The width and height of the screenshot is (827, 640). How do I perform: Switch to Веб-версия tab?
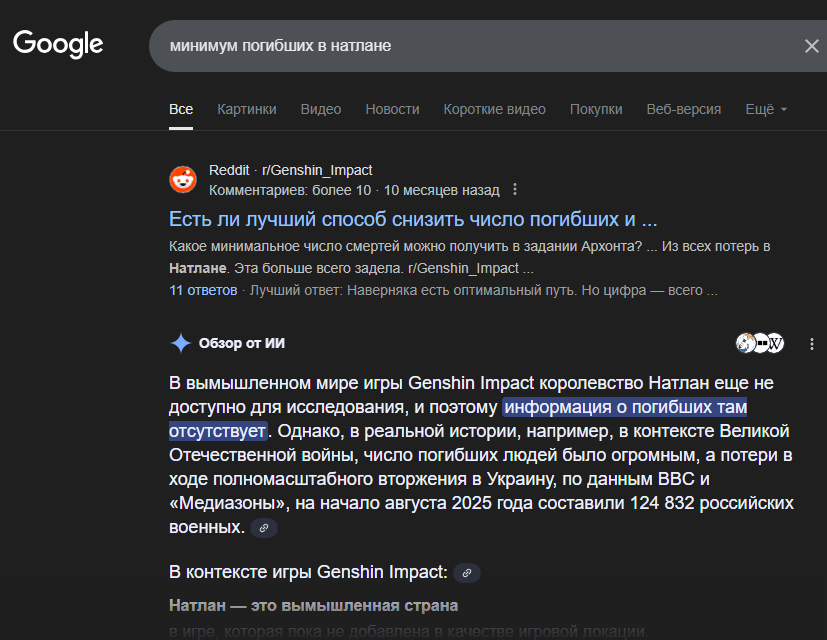684,109
